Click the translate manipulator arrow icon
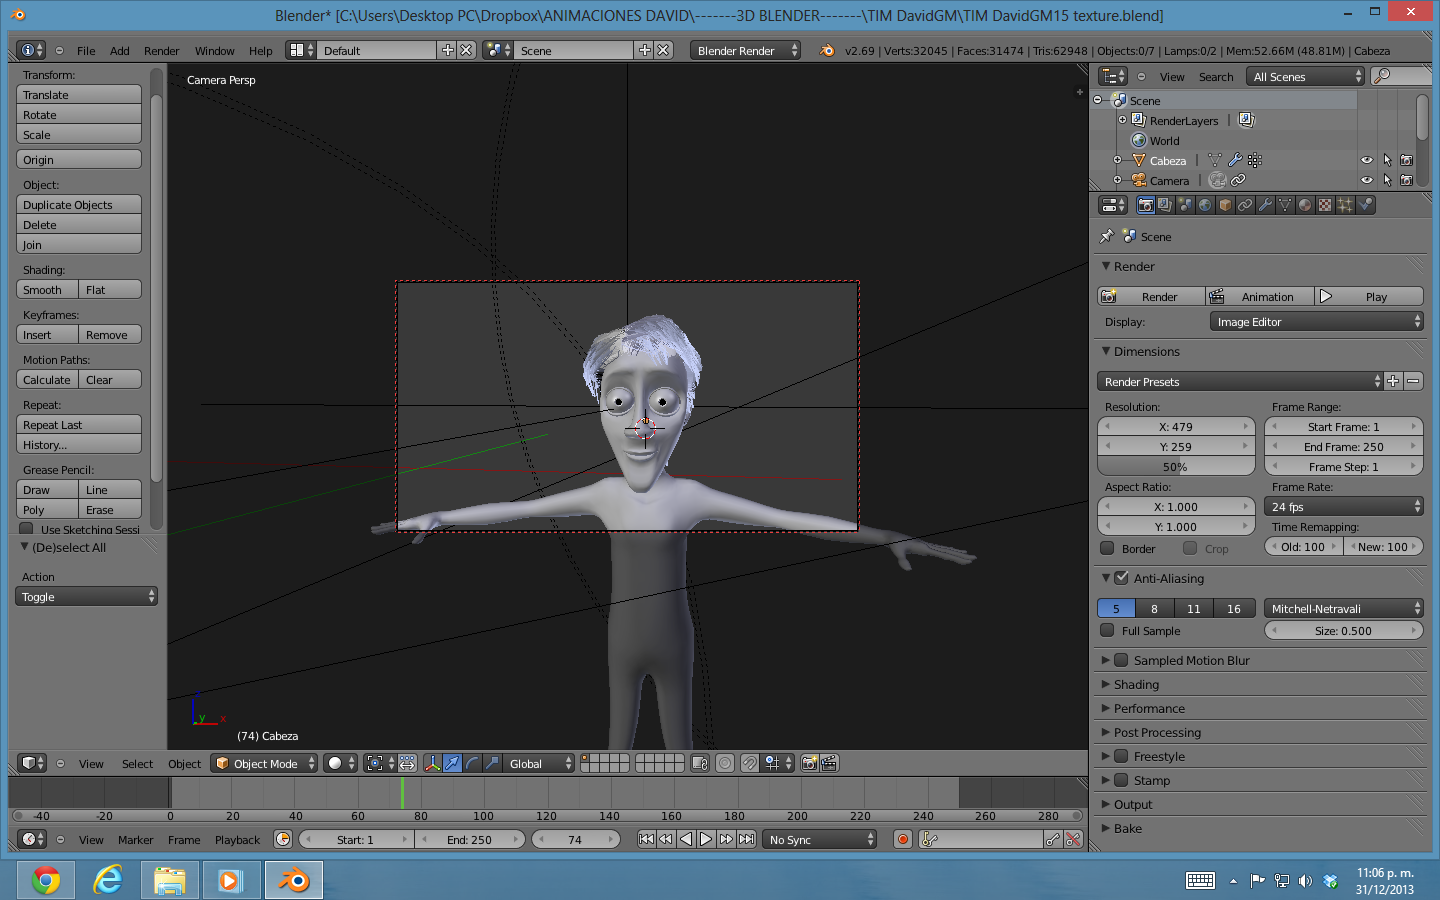The image size is (1440, 900). (x=453, y=763)
